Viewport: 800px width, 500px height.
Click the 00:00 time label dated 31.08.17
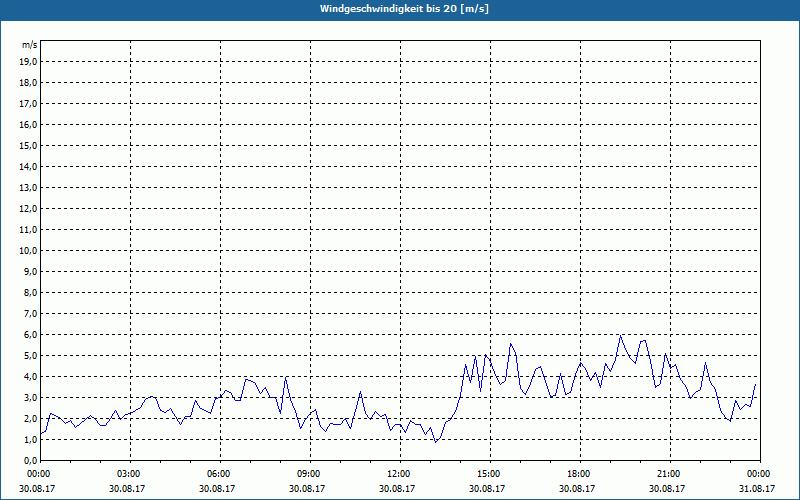point(758,474)
